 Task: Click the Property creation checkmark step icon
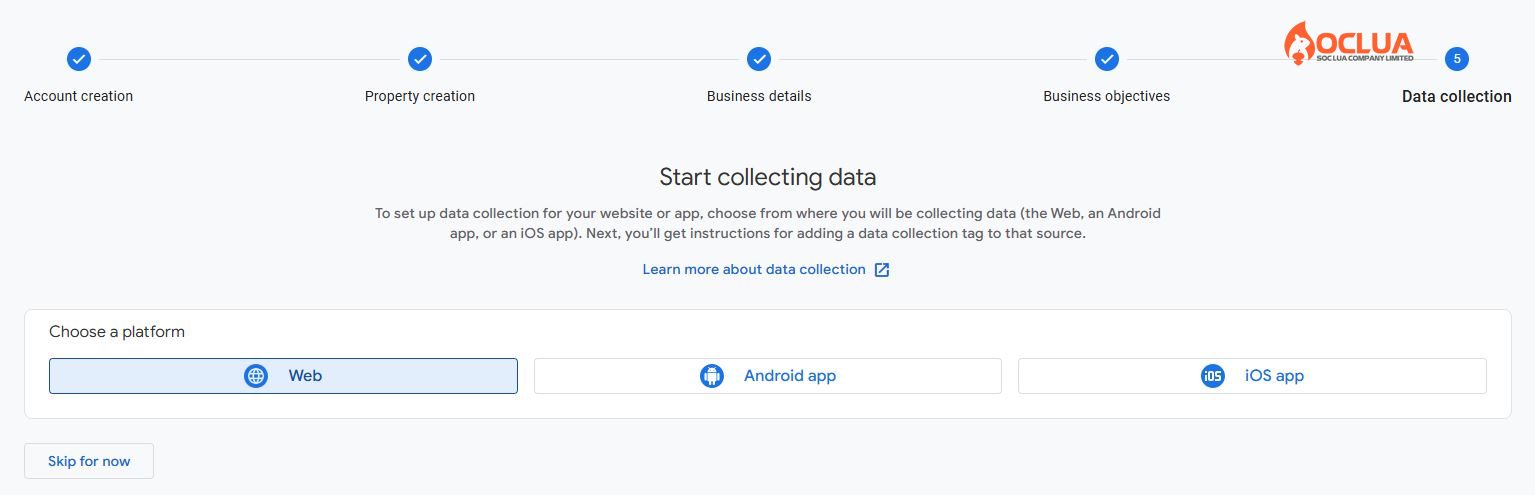tap(420, 59)
